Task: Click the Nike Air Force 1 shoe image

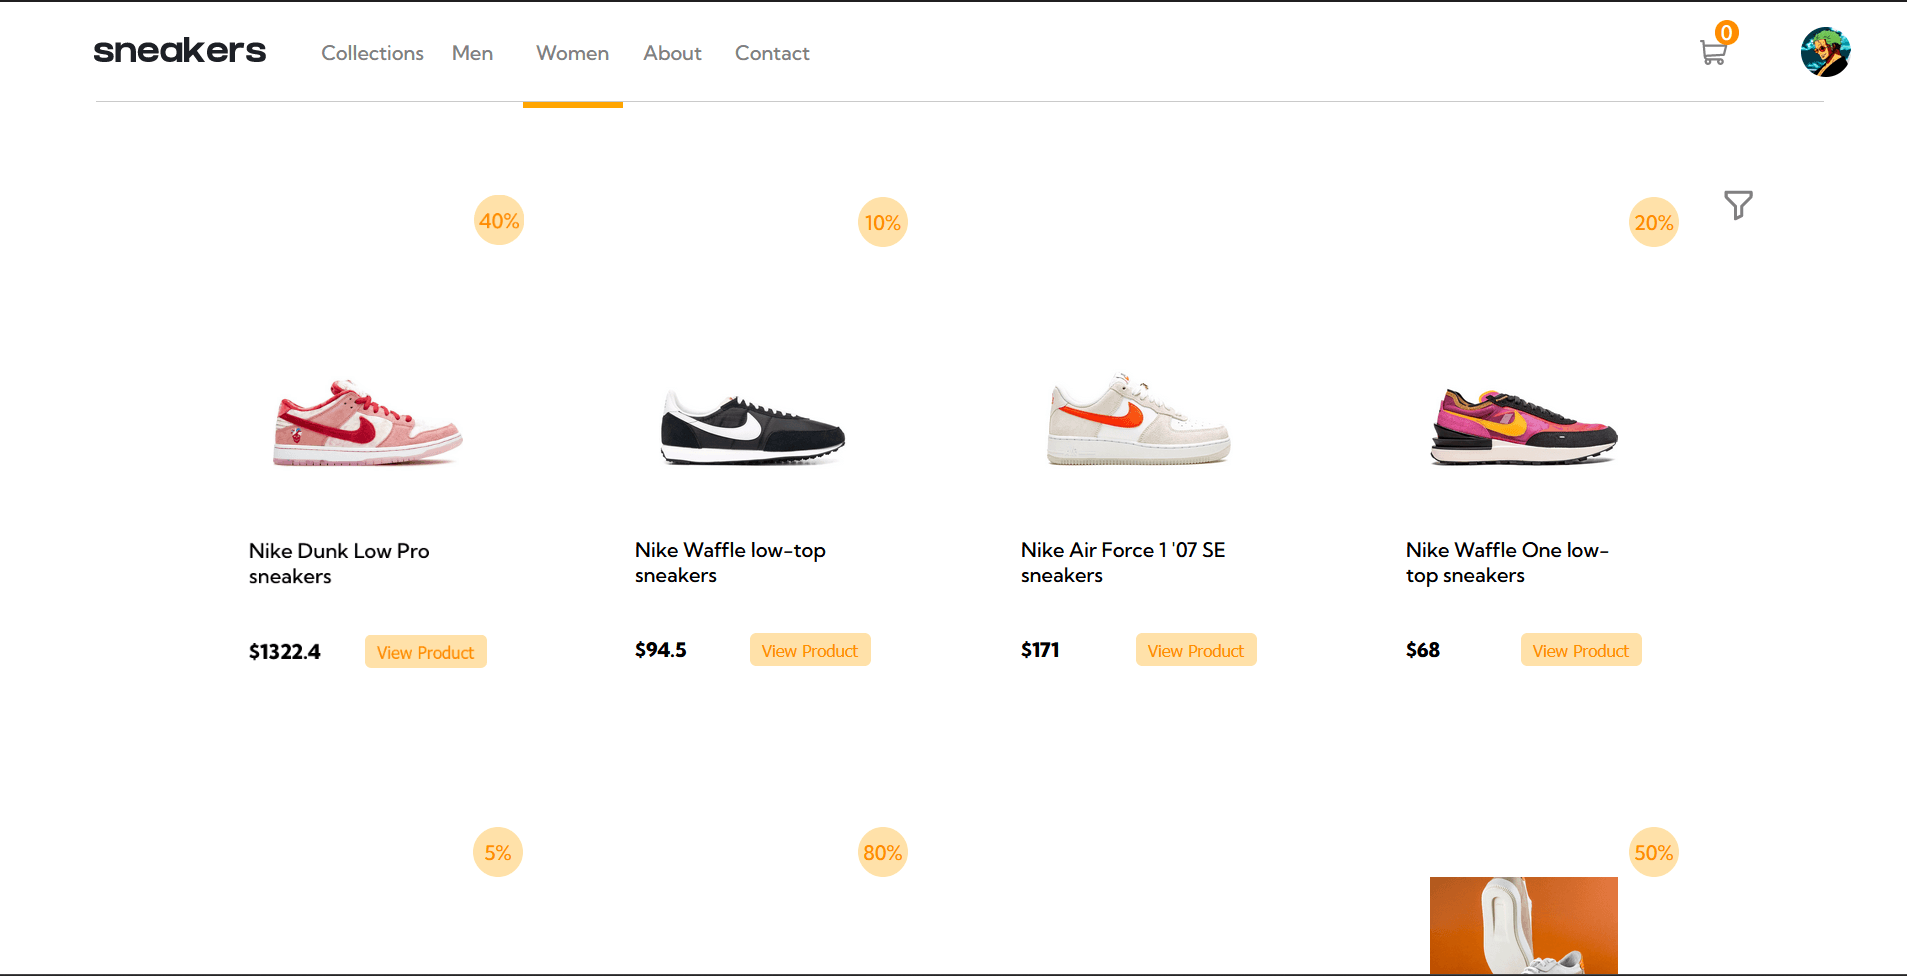Action: click(x=1138, y=419)
